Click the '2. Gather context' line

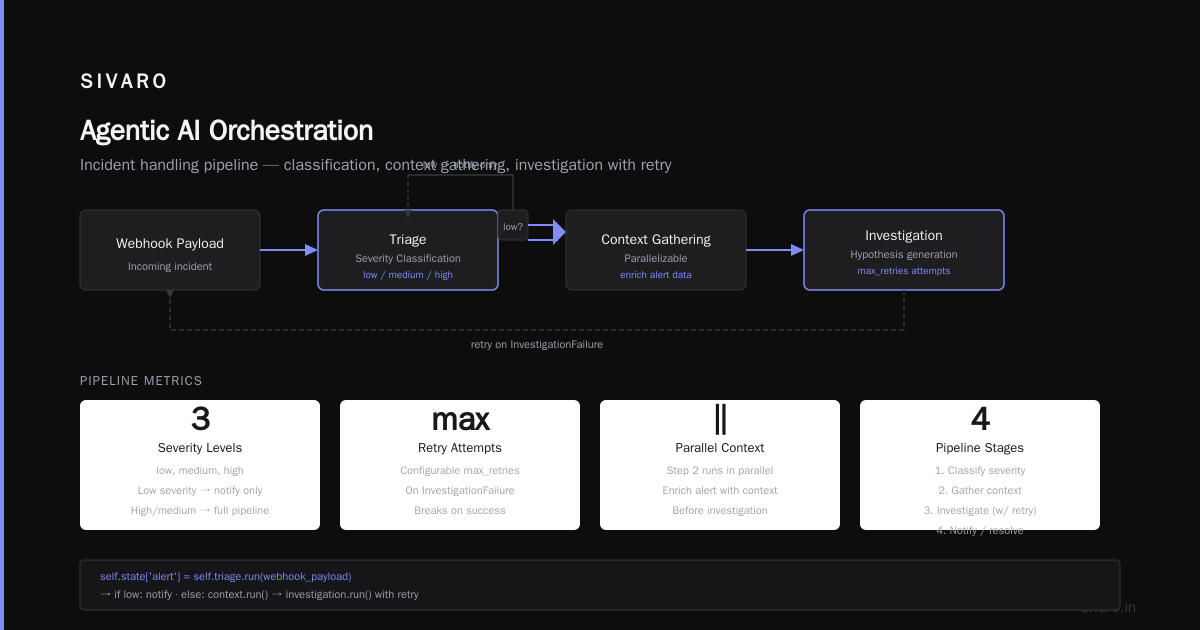980,490
